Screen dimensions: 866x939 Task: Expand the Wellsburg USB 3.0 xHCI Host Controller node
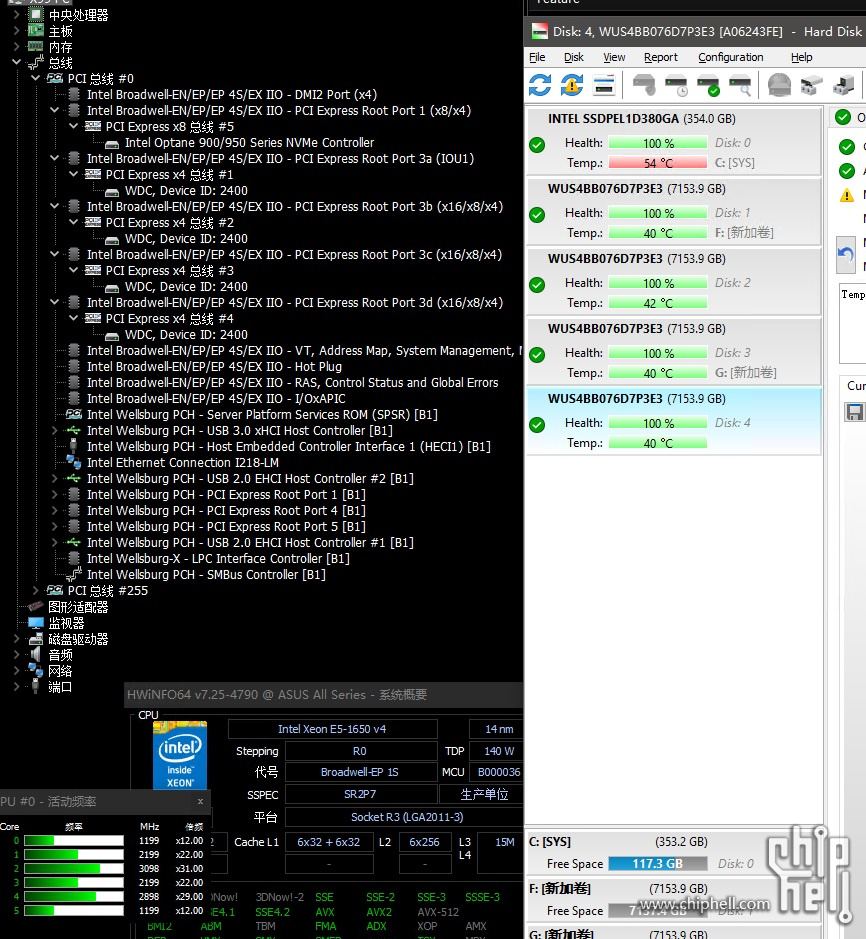point(54,431)
